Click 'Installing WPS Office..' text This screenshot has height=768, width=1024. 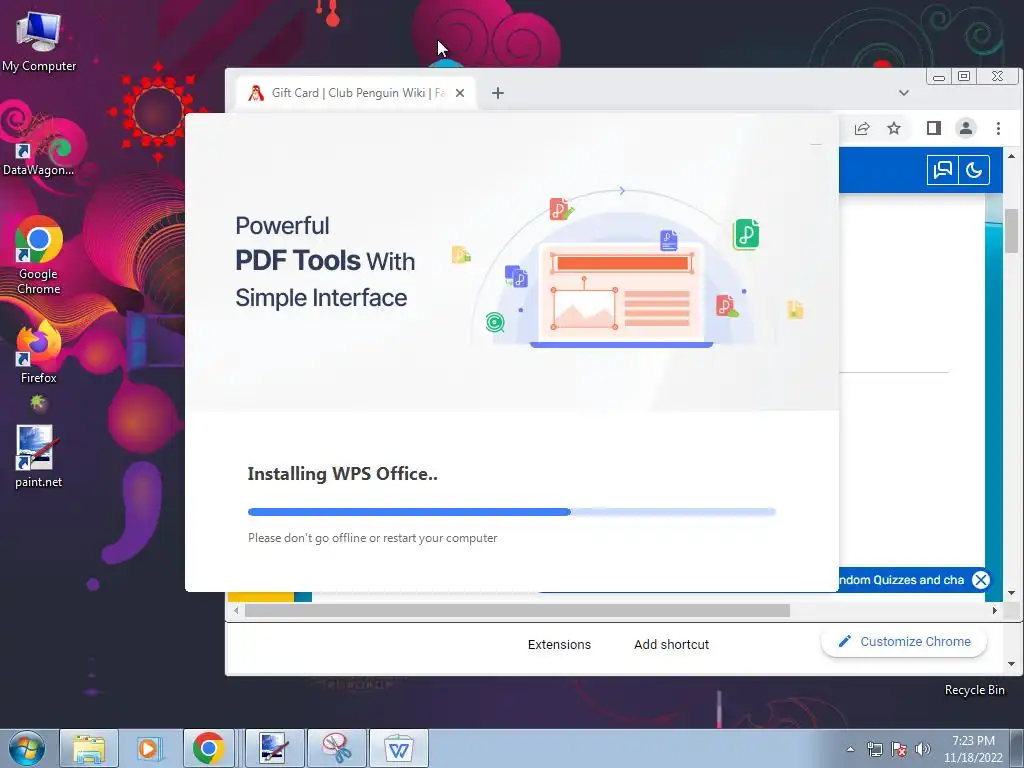[x=342, y=473]
